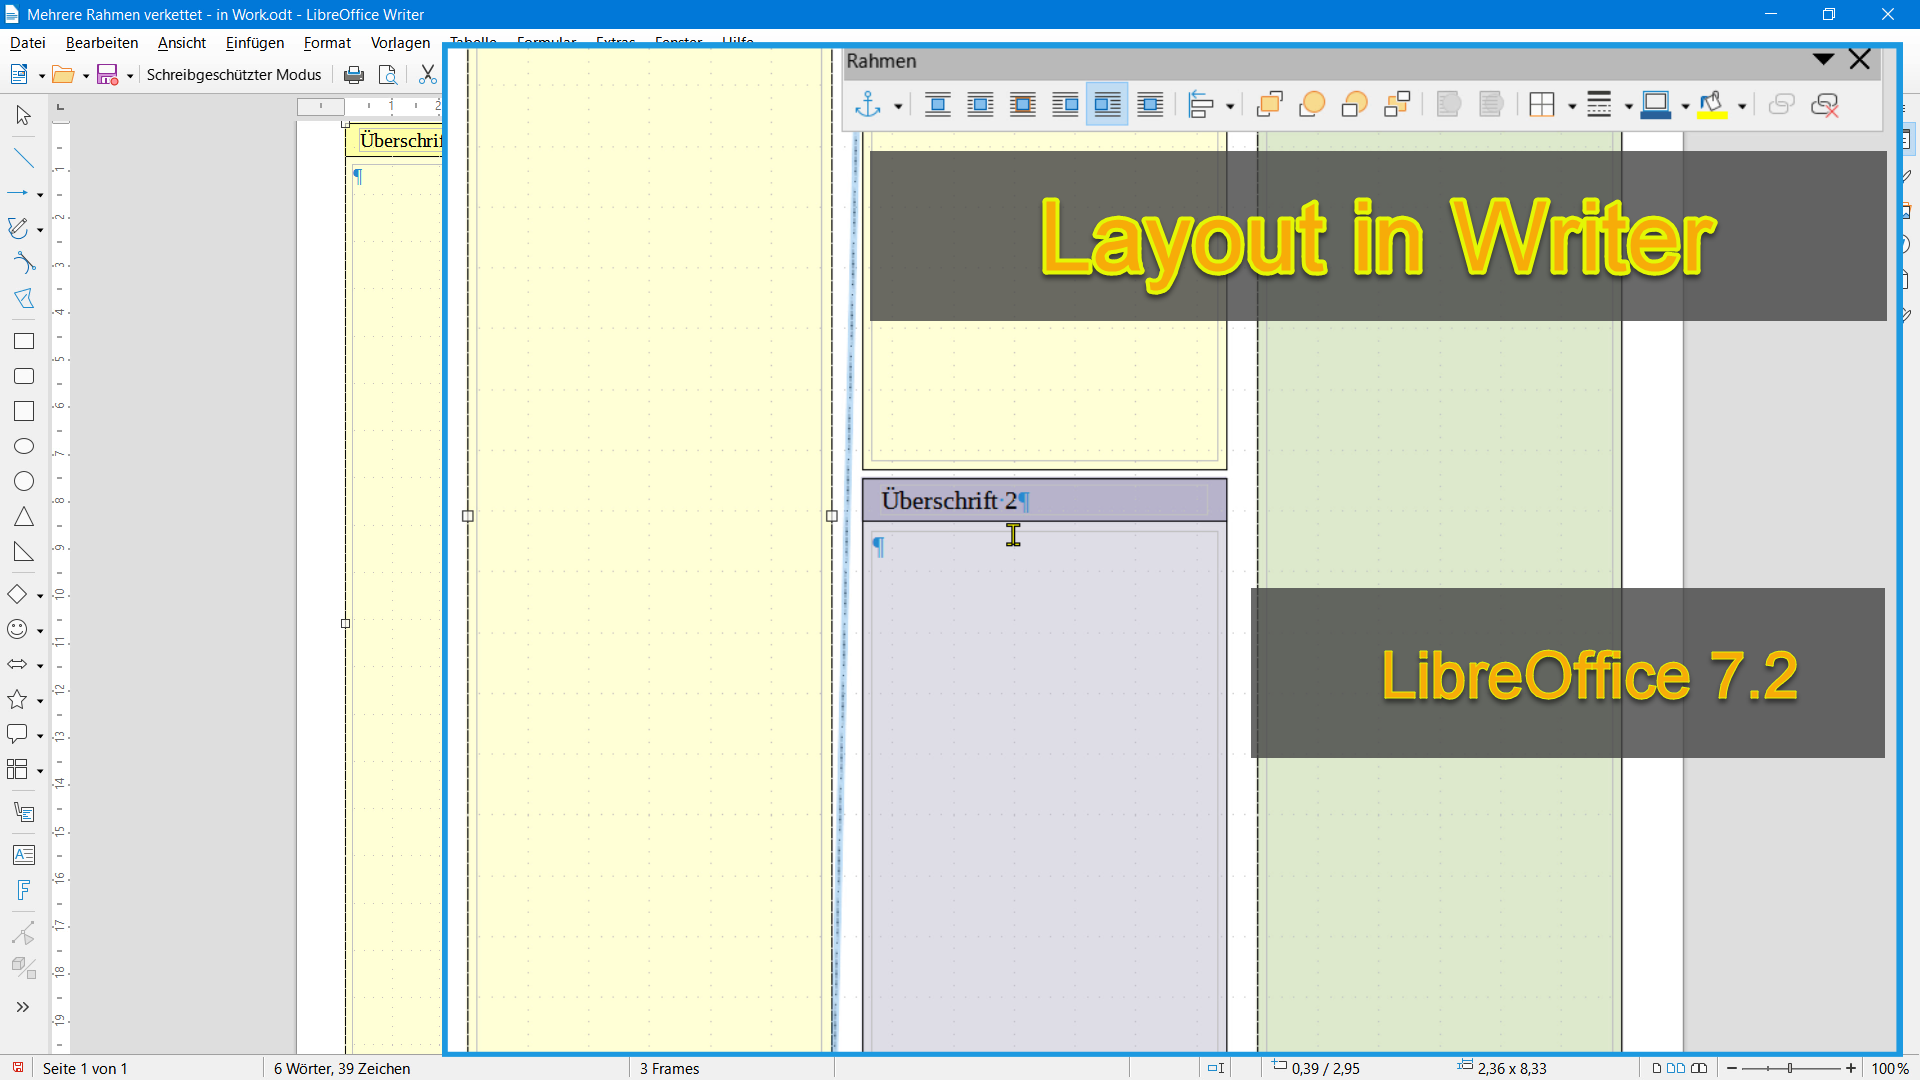Image resolution: width=1920 pixels, height=1080 pixels.
Task: Toggle Schreibgeschützter Modus off
Action: [x=234, y=74]
